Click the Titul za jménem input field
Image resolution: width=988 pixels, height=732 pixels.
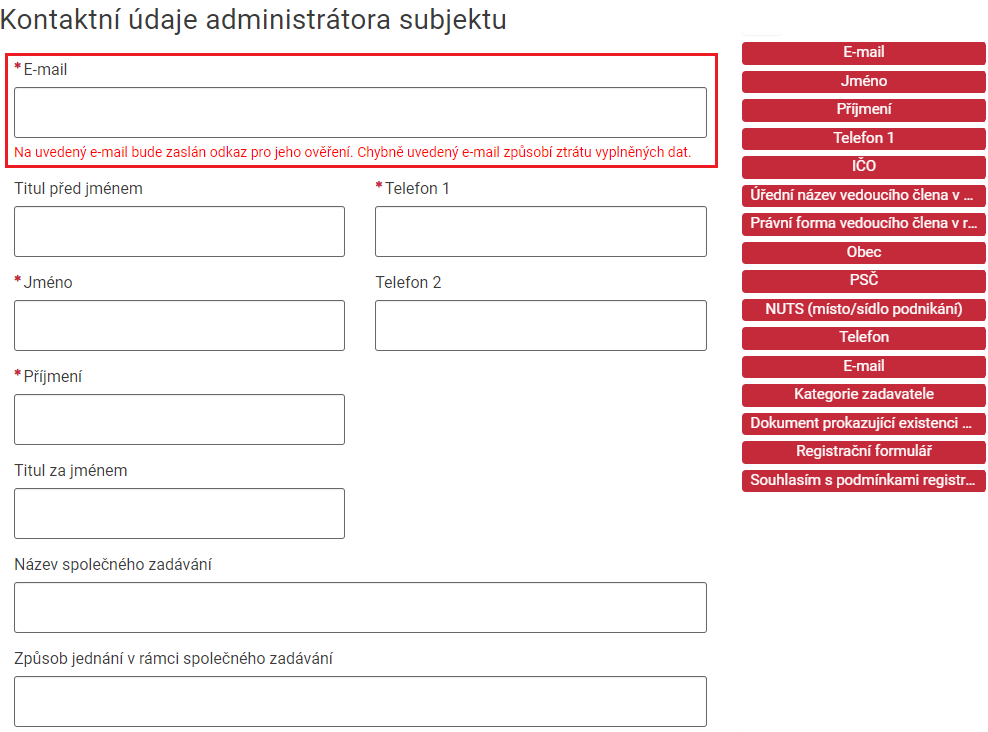179,514
